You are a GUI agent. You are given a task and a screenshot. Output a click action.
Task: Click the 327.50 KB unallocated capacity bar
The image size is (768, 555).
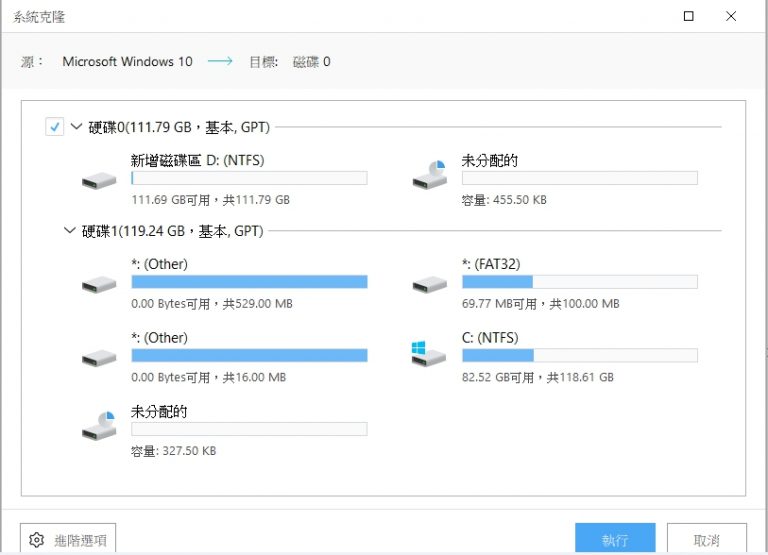click(x=249, y=429)
